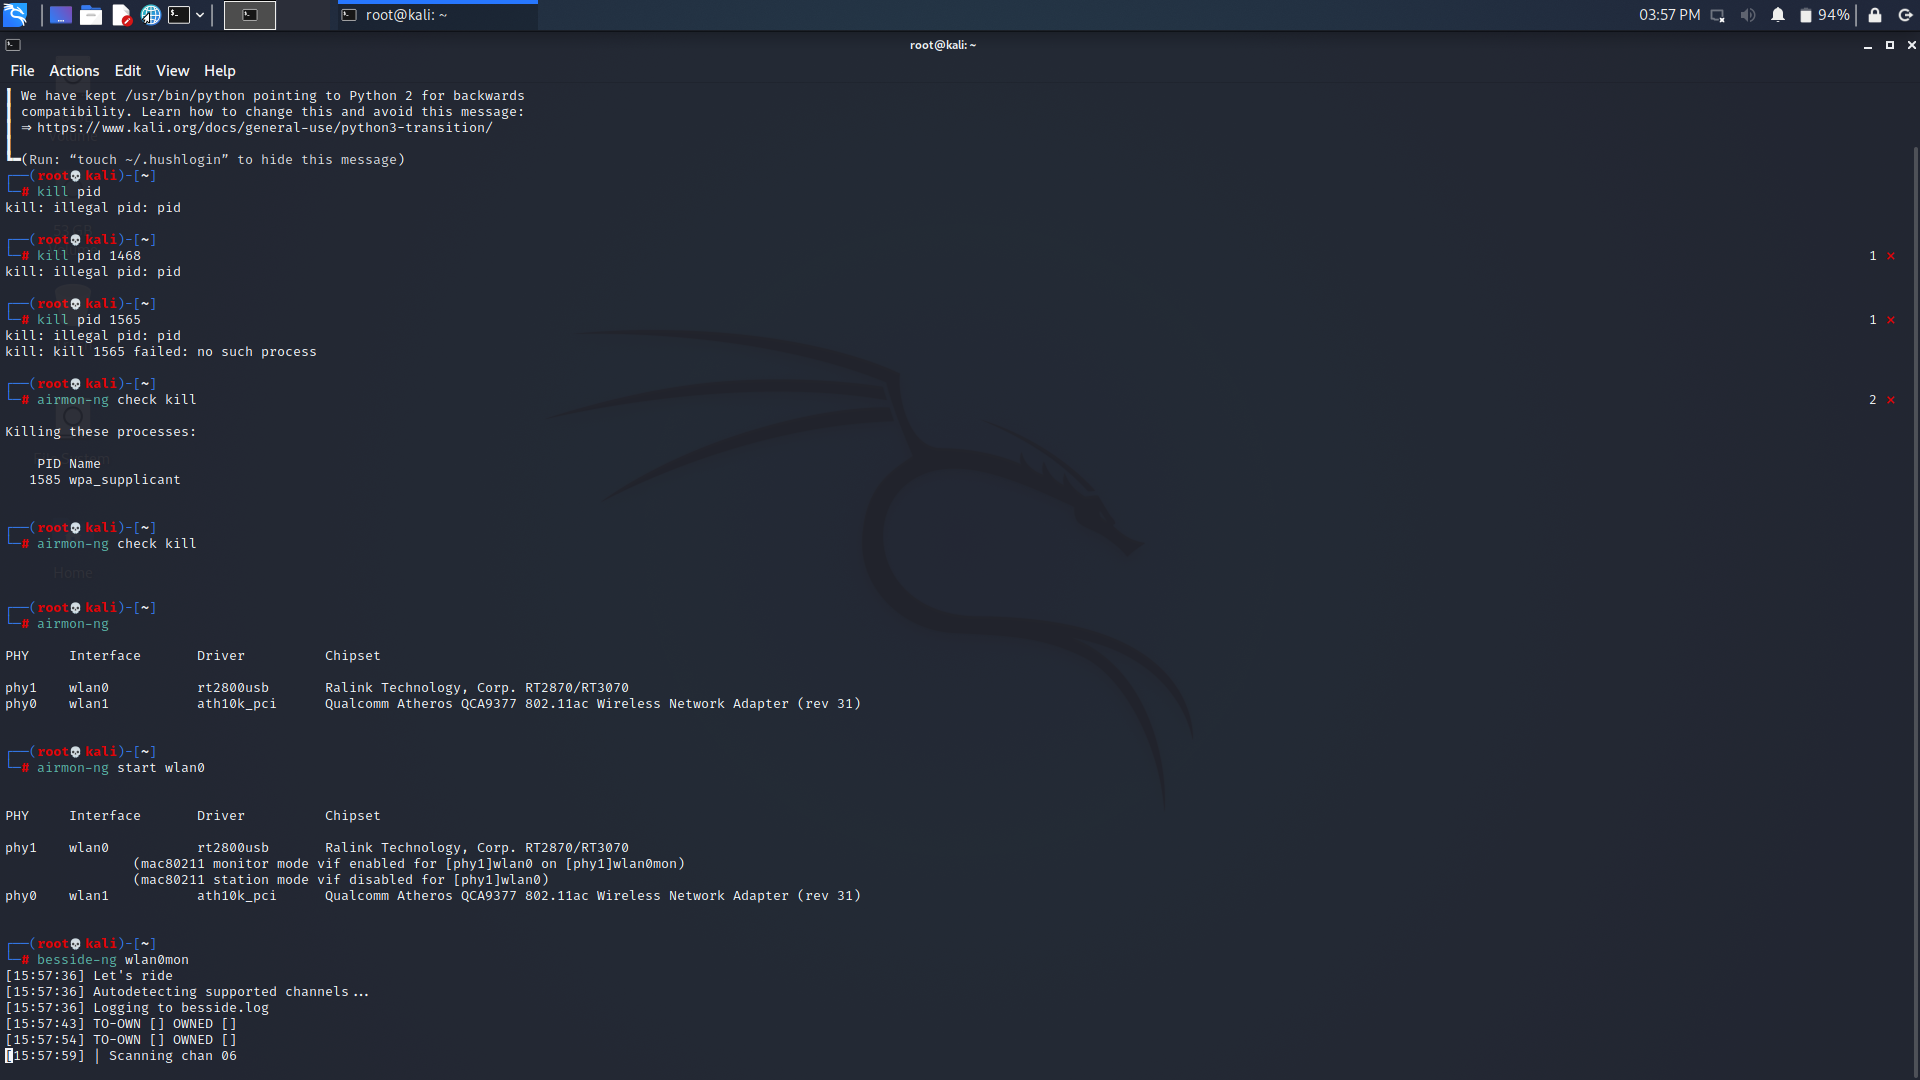The height and width of the screenshot is (1080, 1920).
Task: Open the notifications bell
Action: tap(1778, 15)
